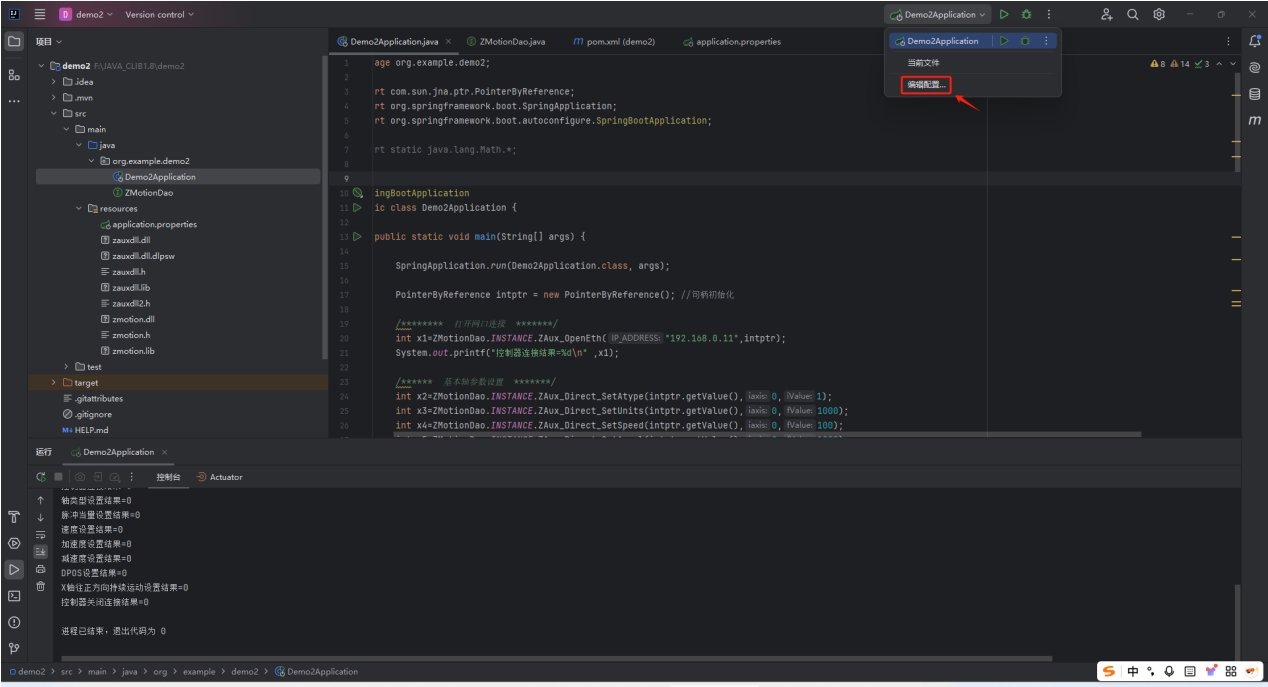
Task: Choose 当前文件 in the run configuration popup
Action: click(x=923, y=62)
